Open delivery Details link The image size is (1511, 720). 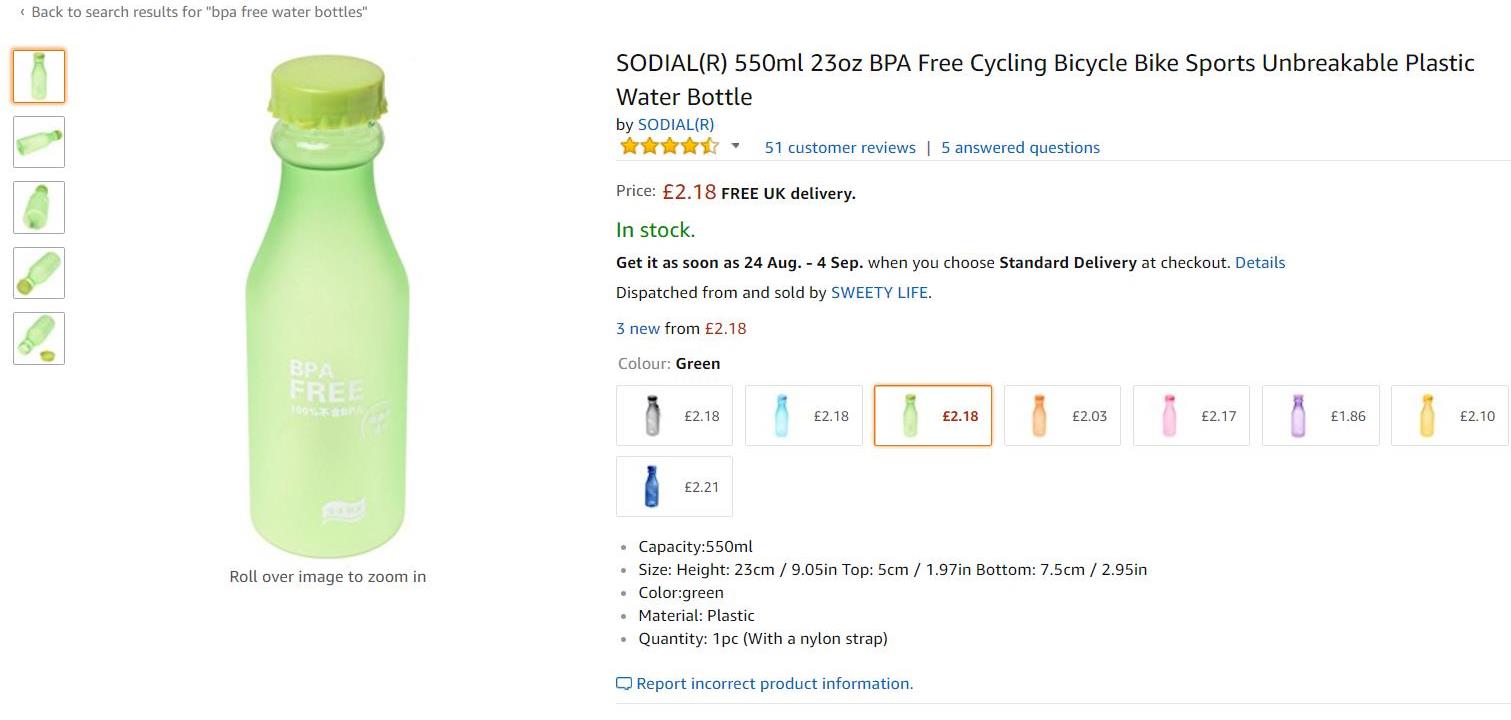click(x=1260, y=263)
